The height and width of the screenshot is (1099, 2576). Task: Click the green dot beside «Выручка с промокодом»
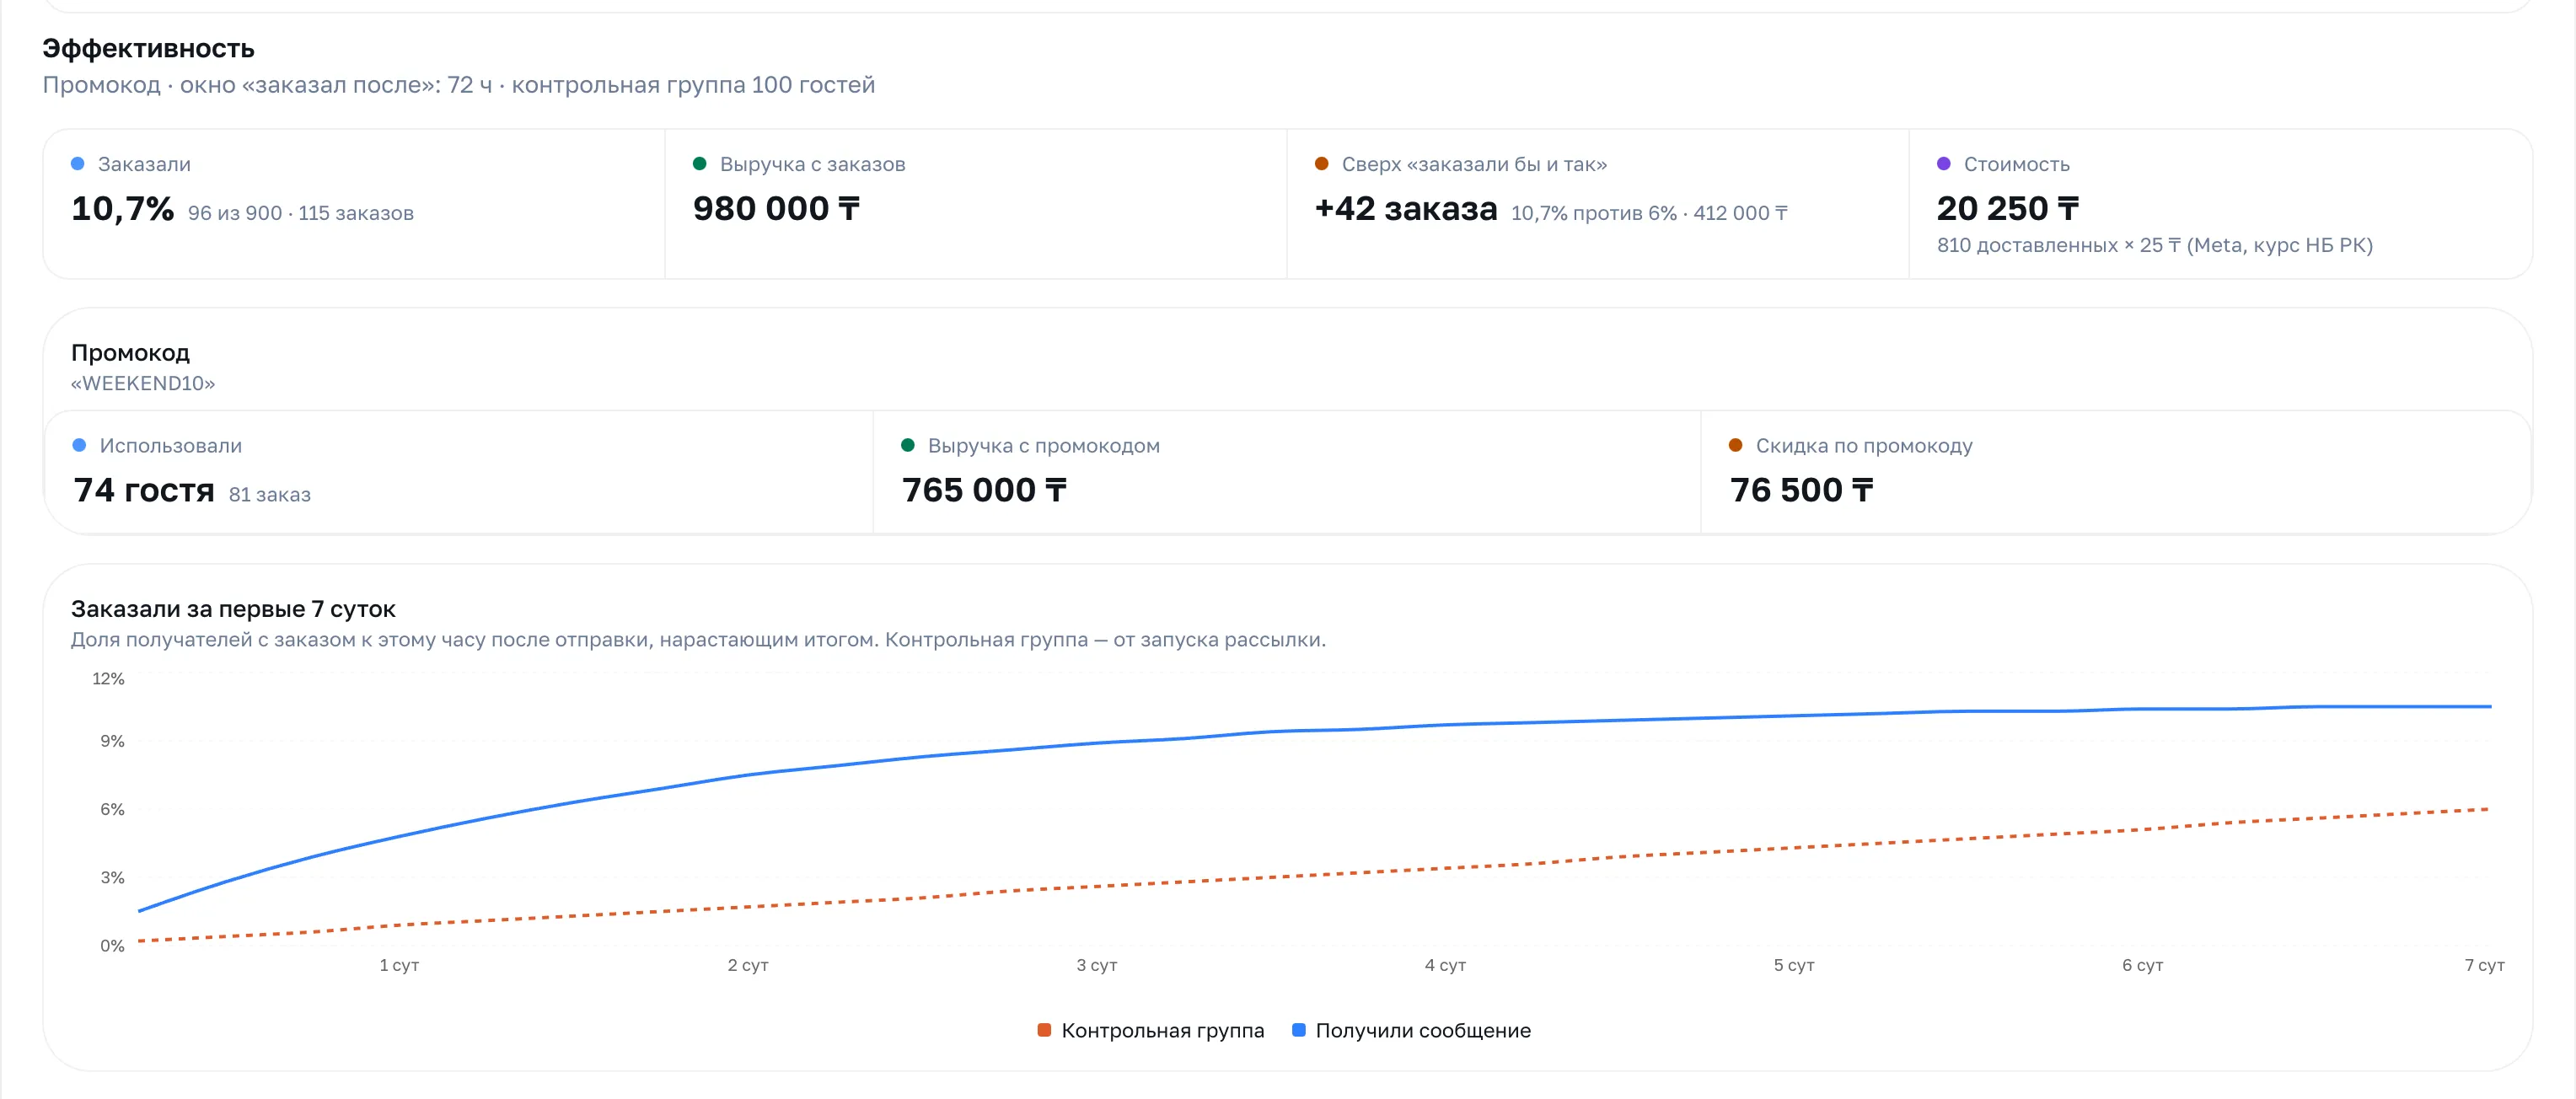click(907, 445)
